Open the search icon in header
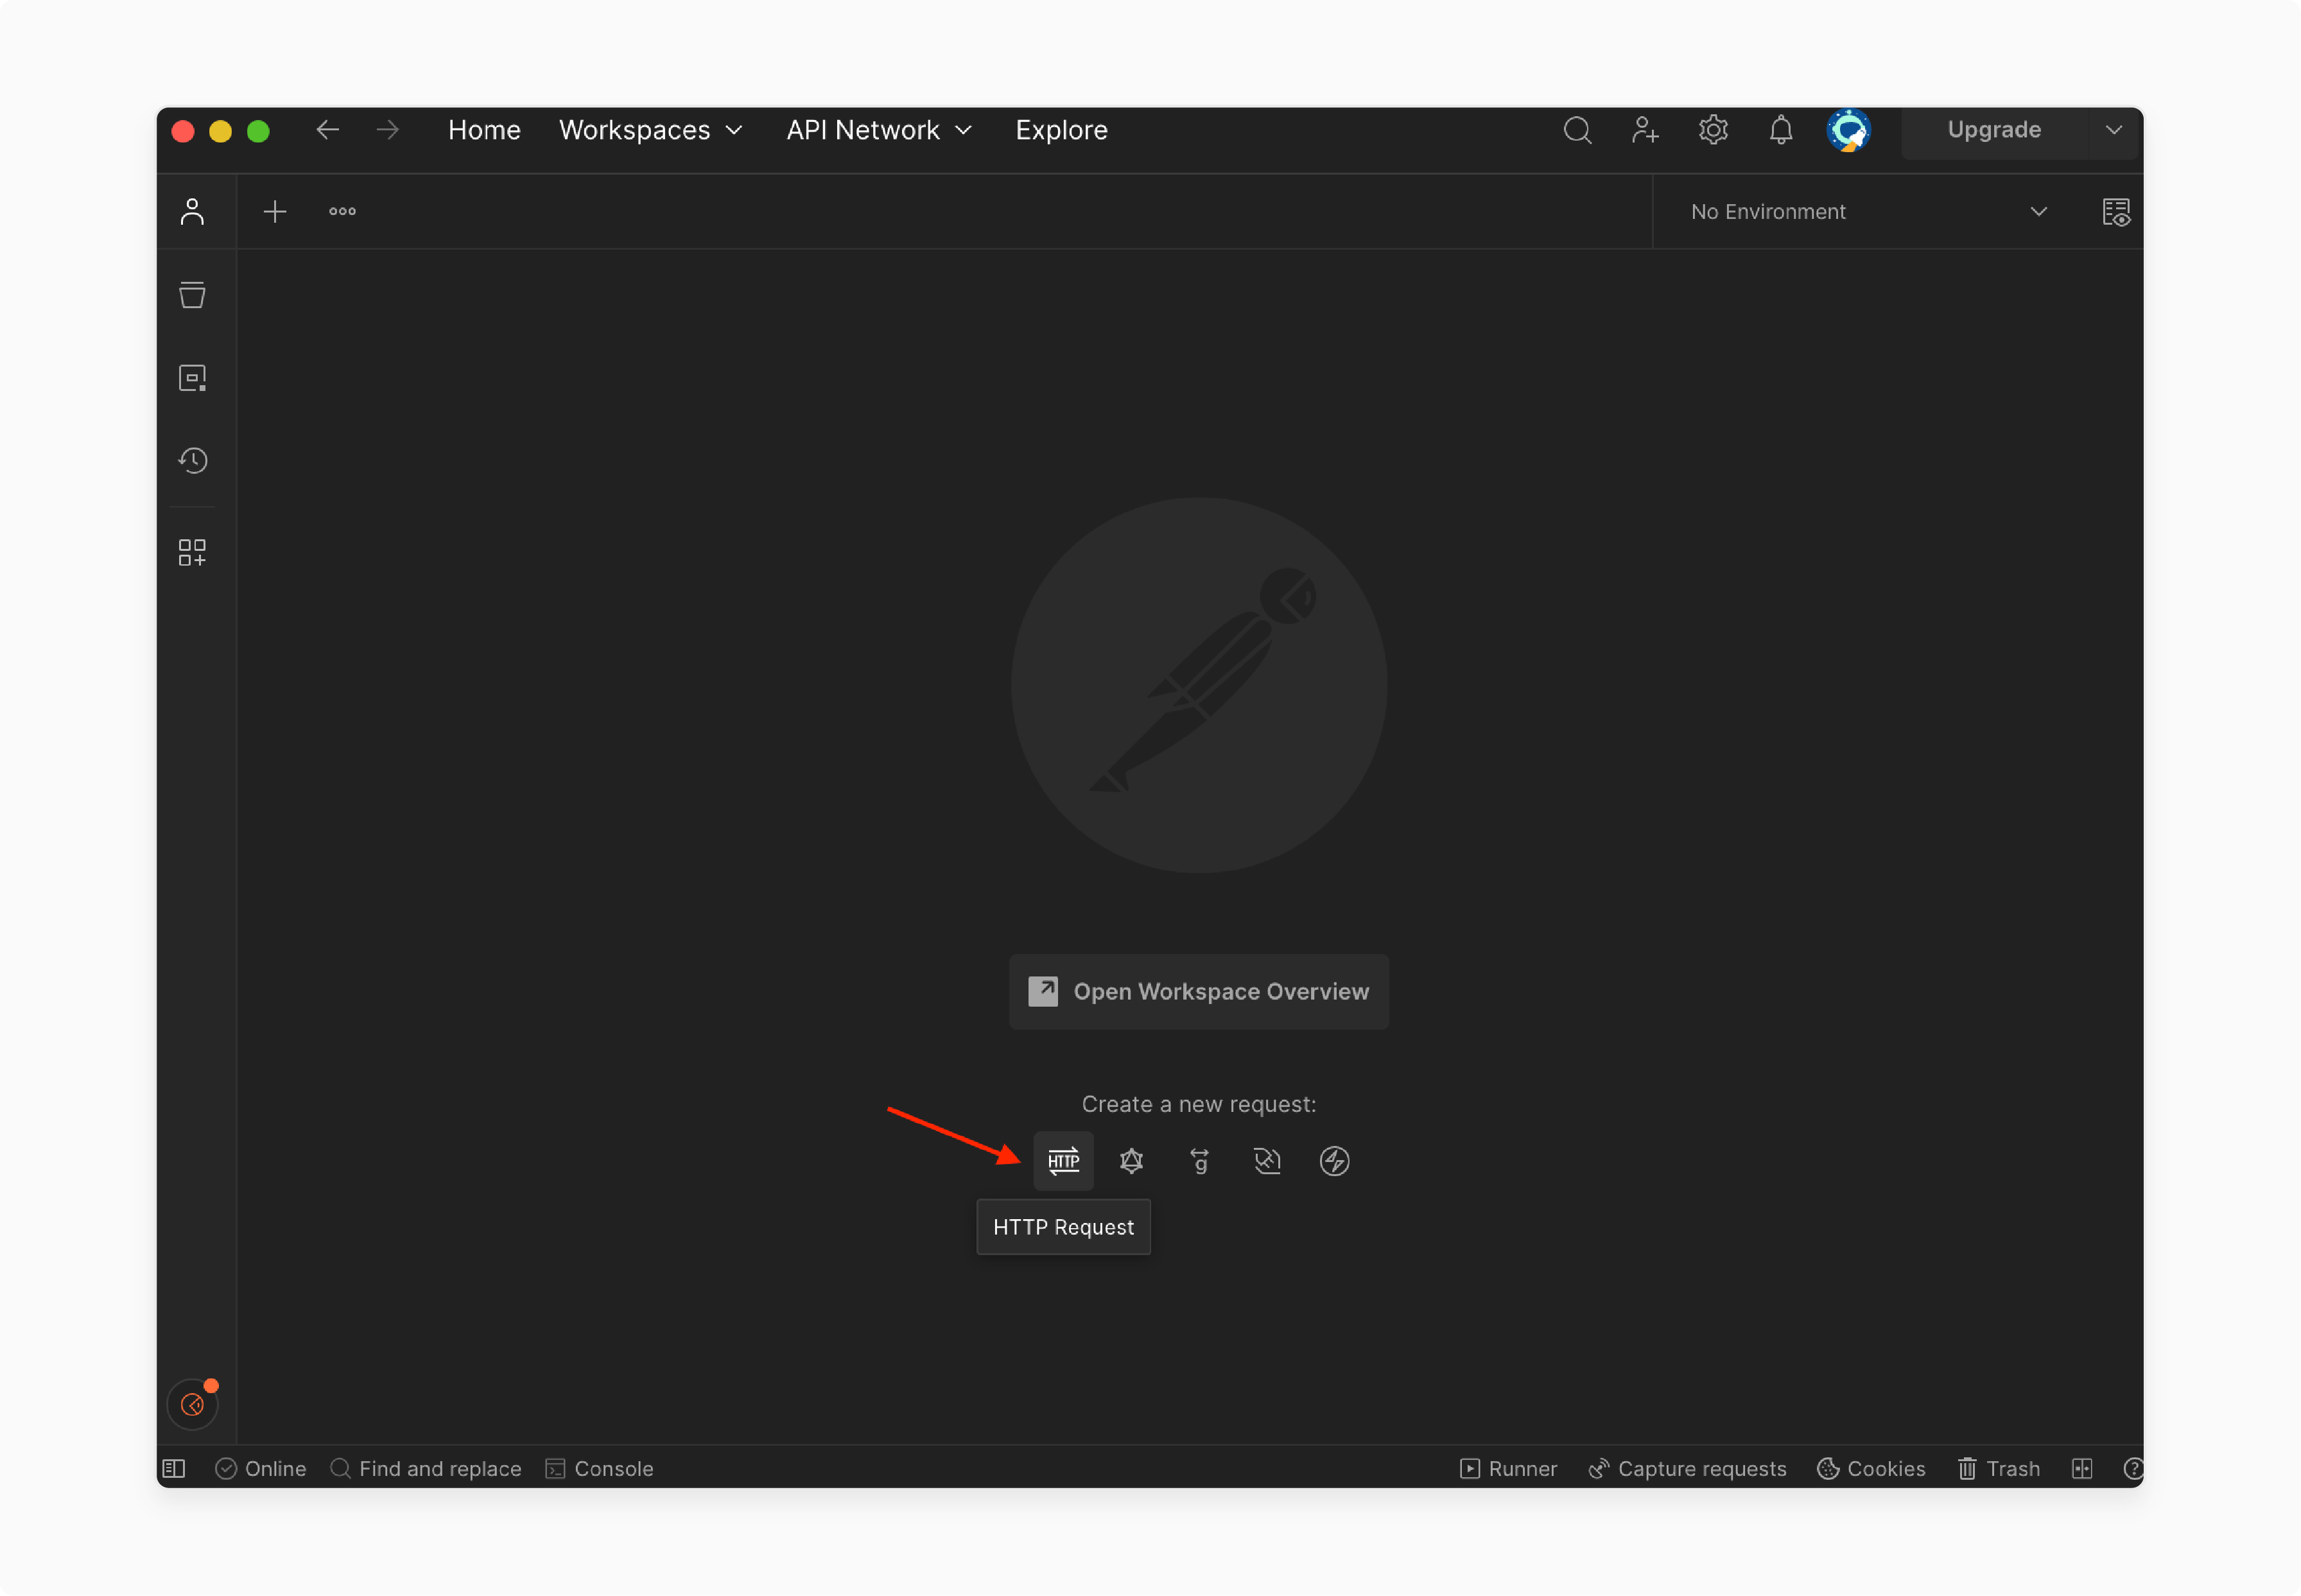The height and width of the screenshot is (1596, 2301). [1577, 130]
